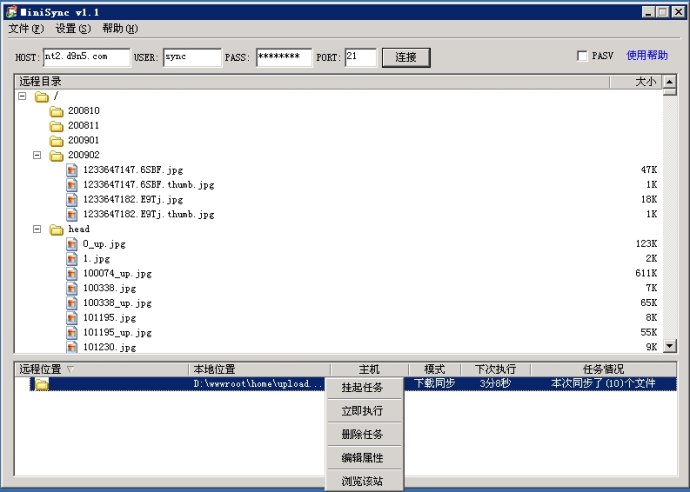Click the HOST input field
This screenshot has height=492, width=690.
pyautogui.click(x=87, y=57)
